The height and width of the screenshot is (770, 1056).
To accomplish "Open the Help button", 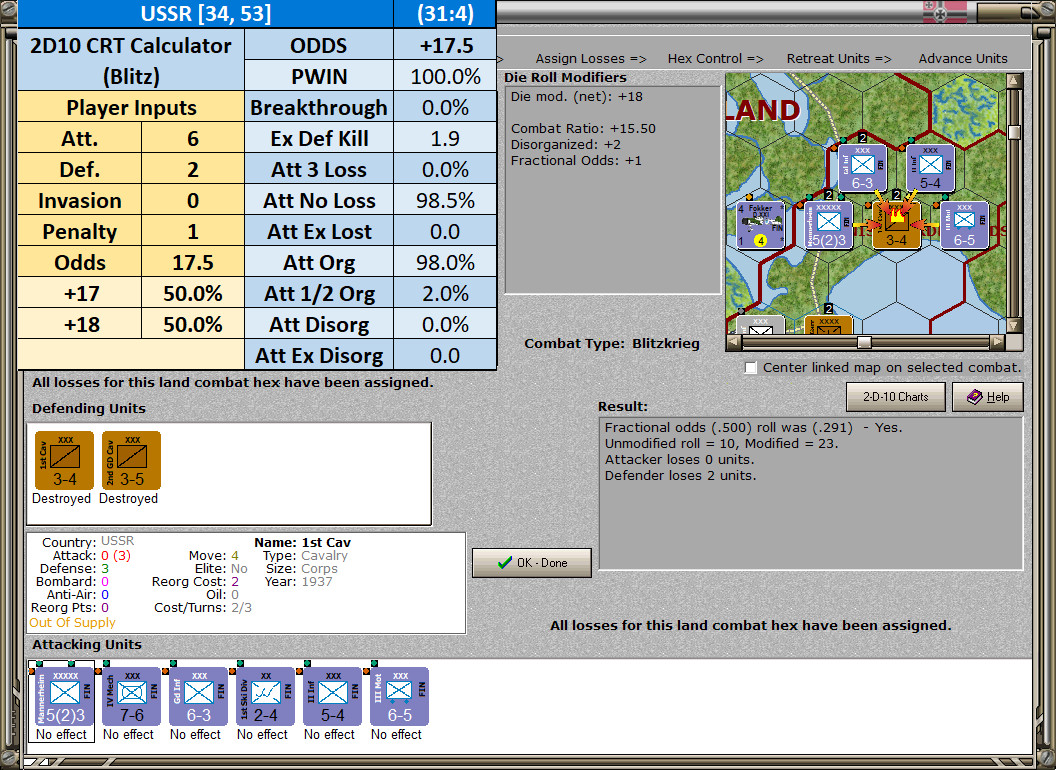I will pos(988,397).
